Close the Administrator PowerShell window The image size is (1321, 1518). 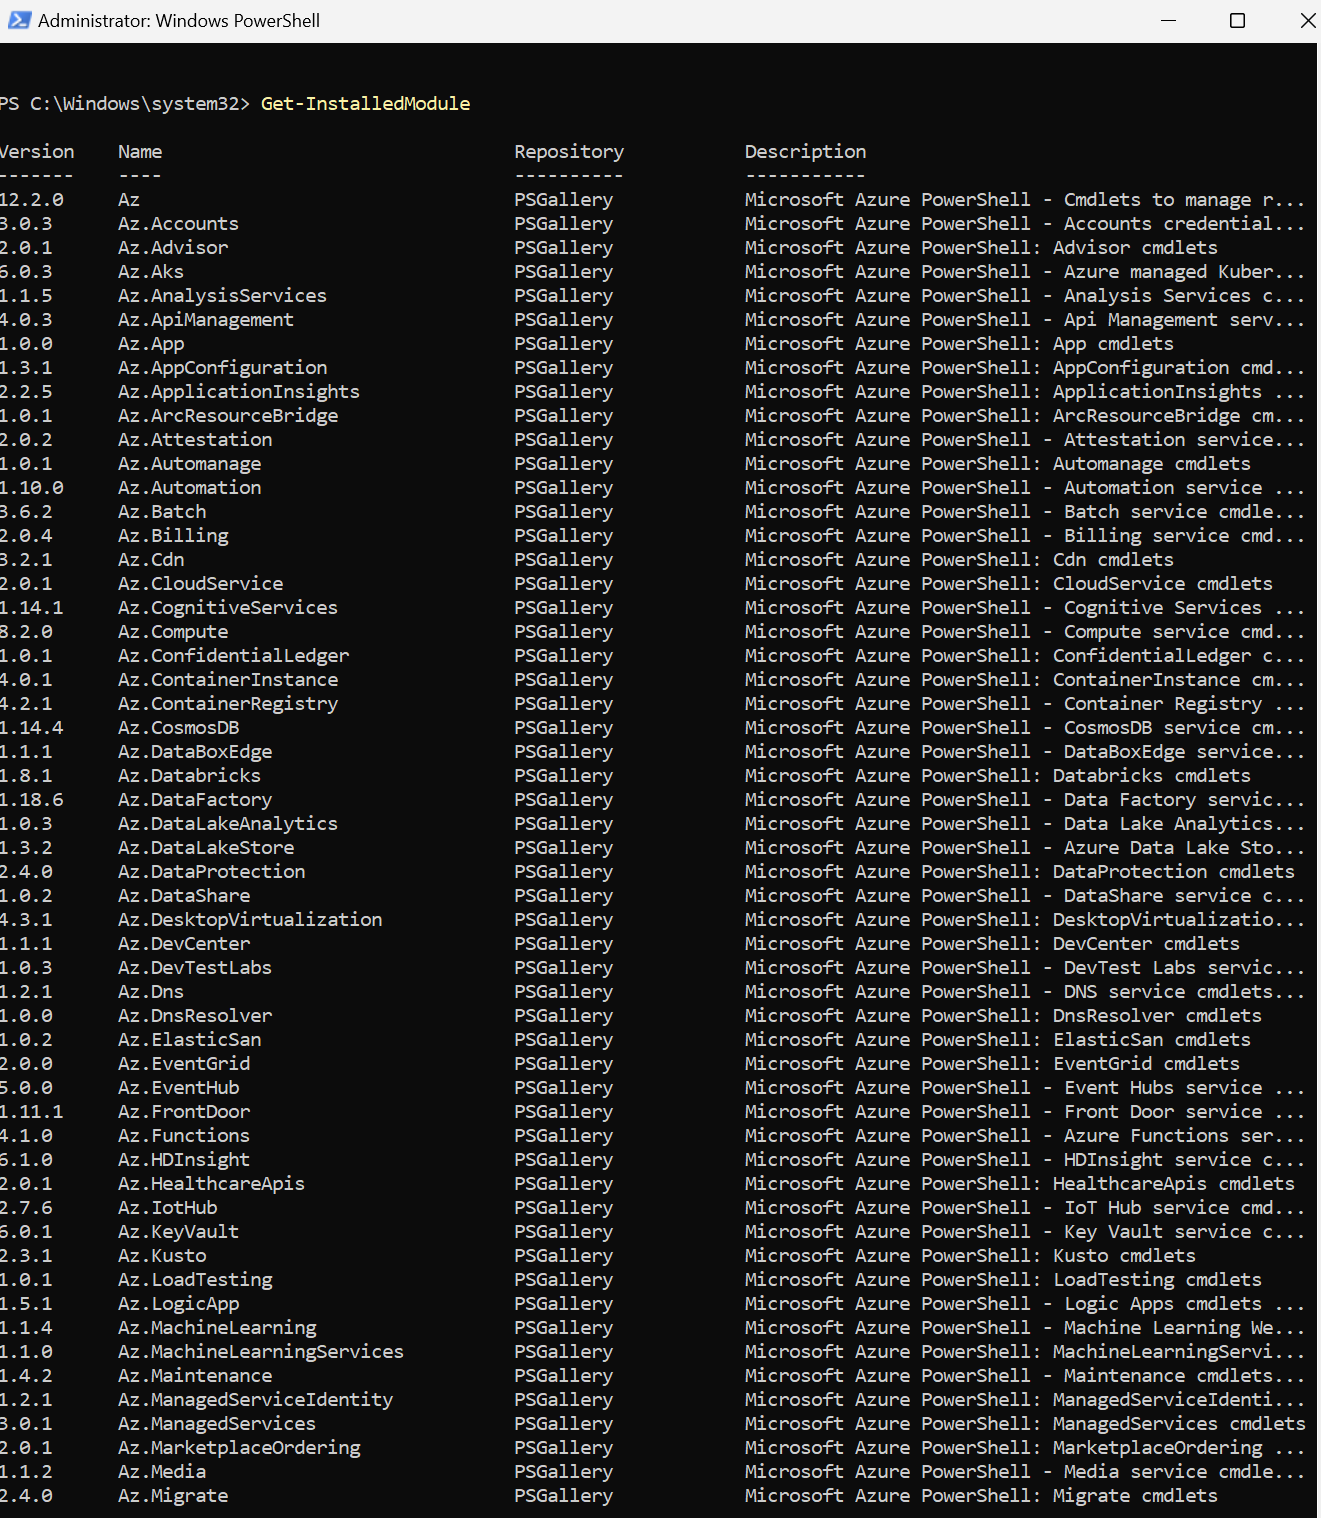coord(1307,21)
